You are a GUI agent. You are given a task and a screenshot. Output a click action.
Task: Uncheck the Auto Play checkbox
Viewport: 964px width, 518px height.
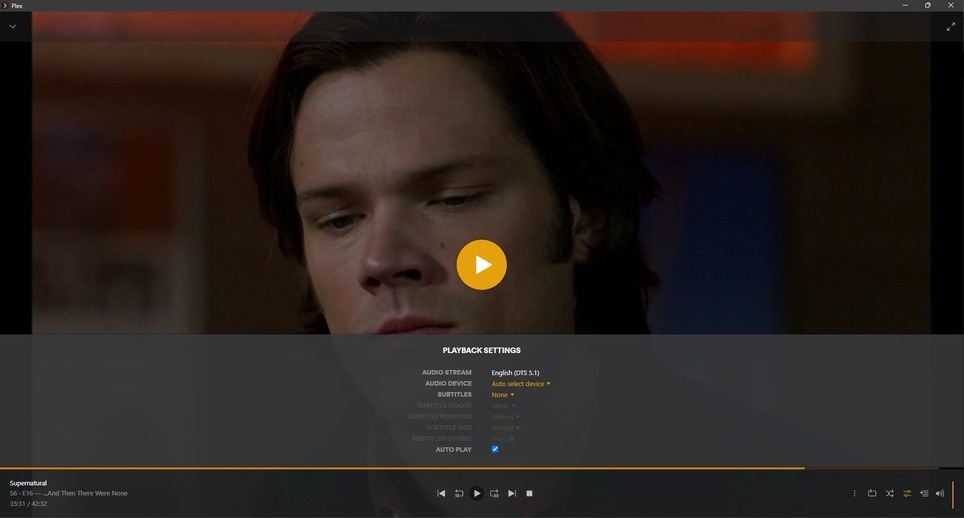click(x=495, y=449)
